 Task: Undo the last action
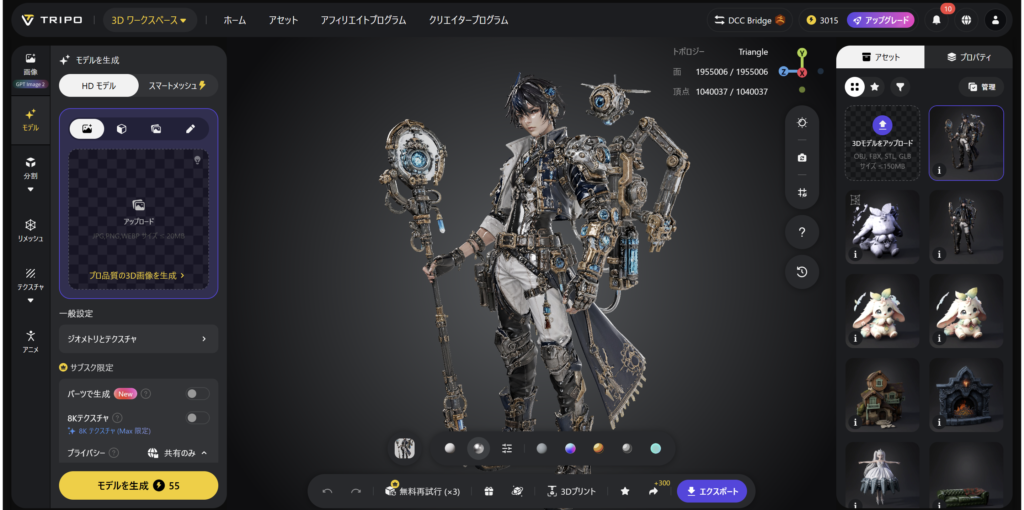point(328,491)
